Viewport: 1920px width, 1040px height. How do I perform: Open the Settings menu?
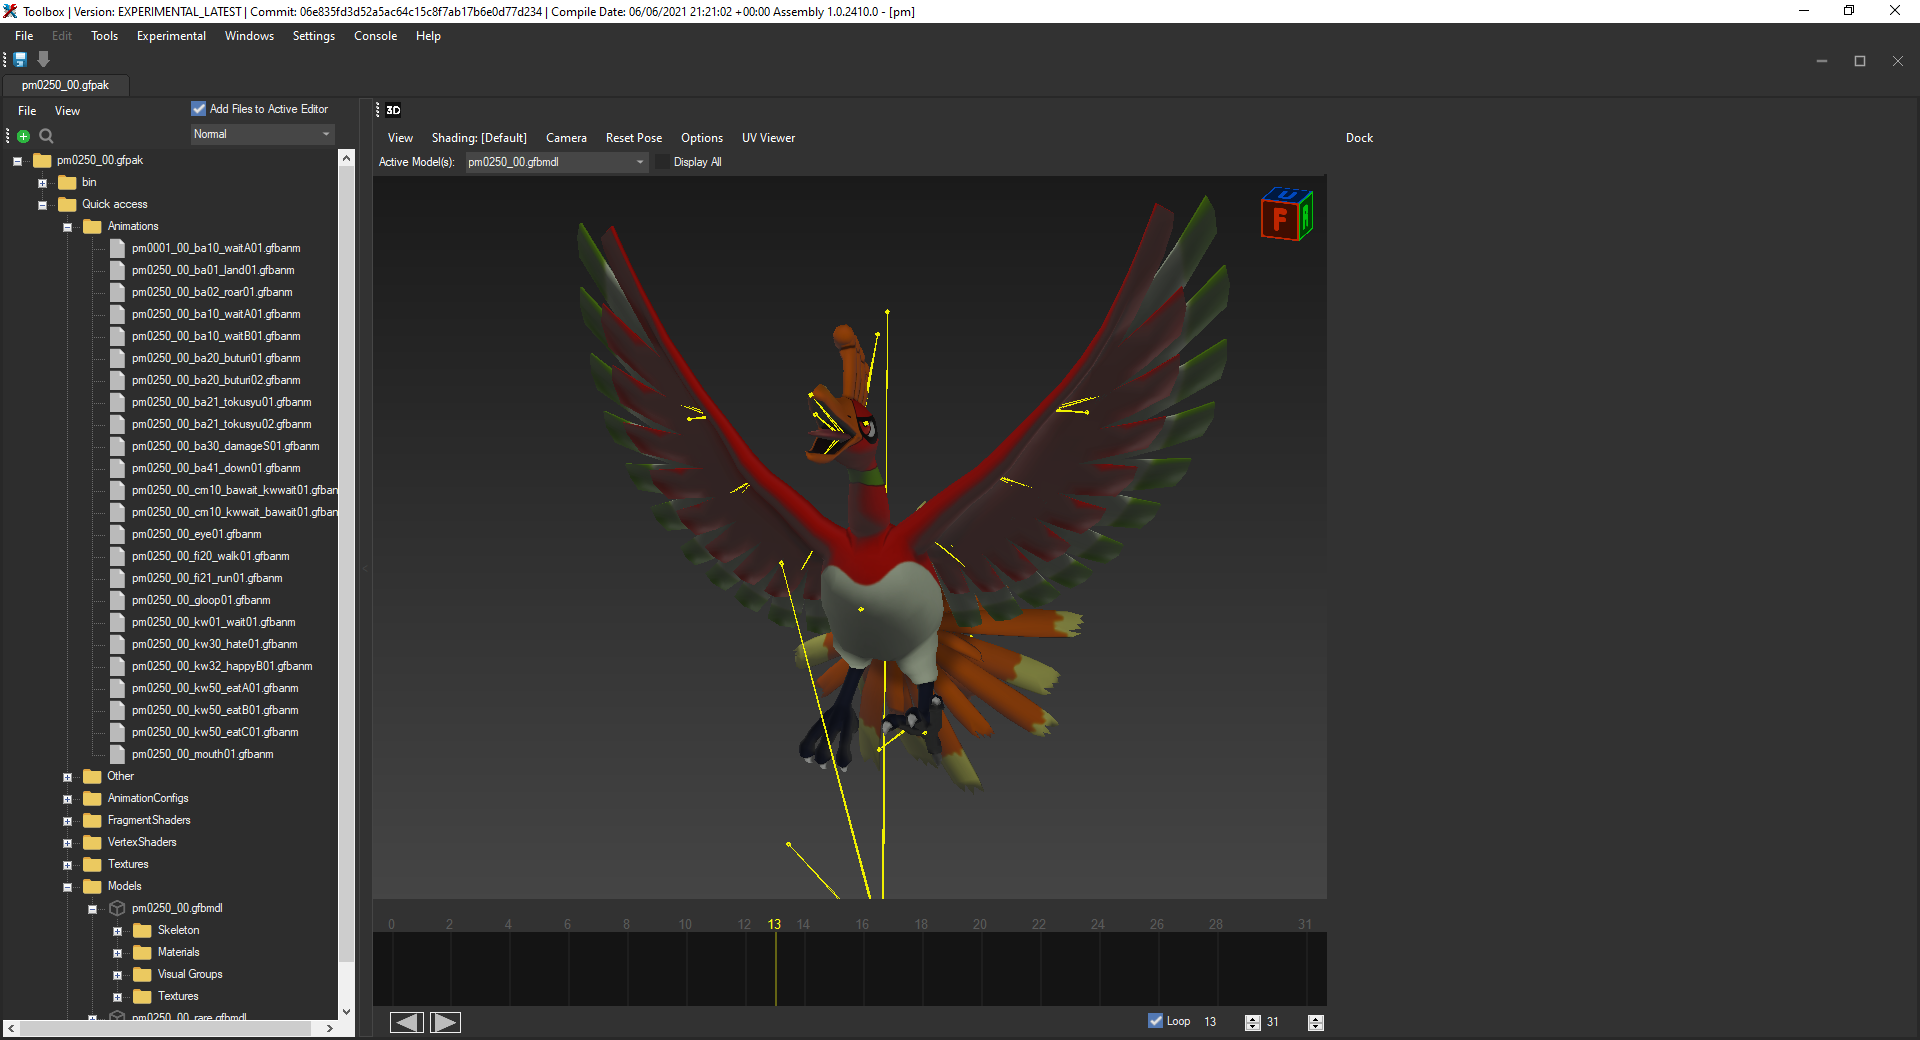pos(313,36)
